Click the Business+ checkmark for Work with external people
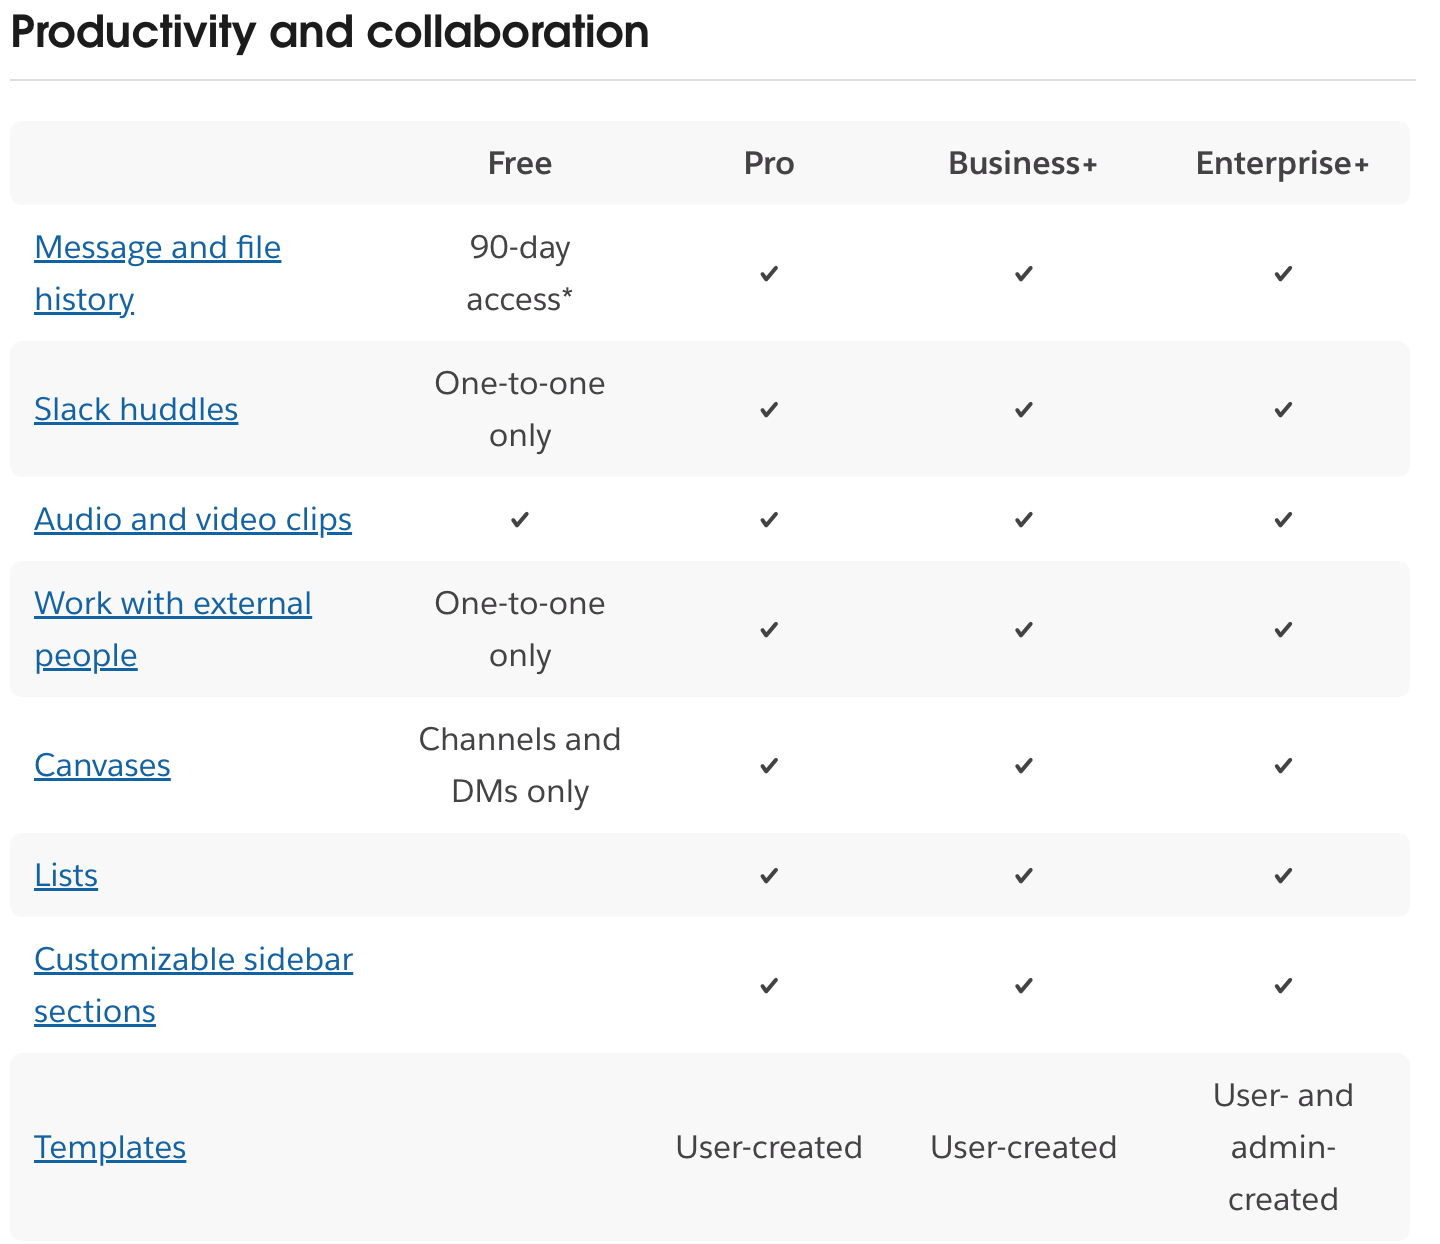 click(x=1023, y=629)
